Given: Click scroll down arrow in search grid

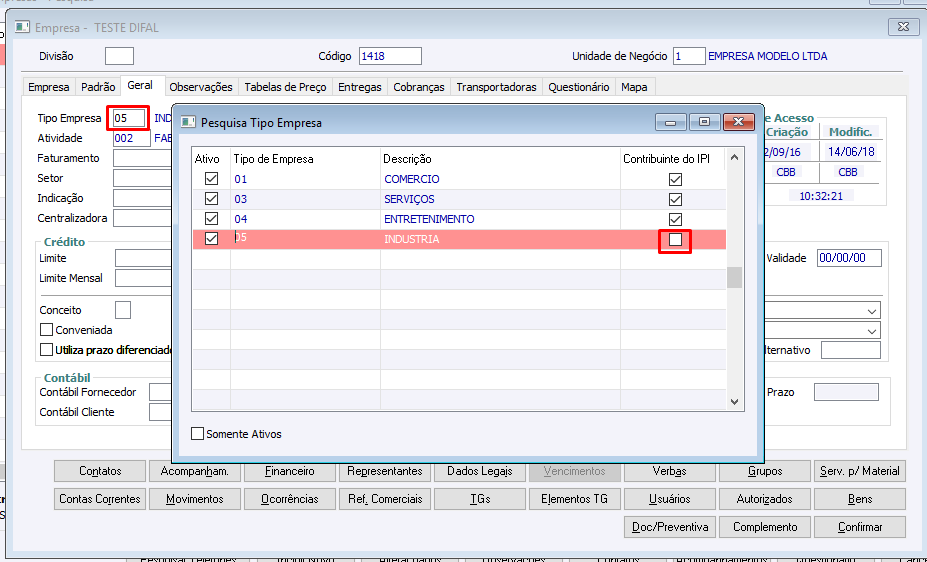Looking at the screenshot, I should 734,402.
